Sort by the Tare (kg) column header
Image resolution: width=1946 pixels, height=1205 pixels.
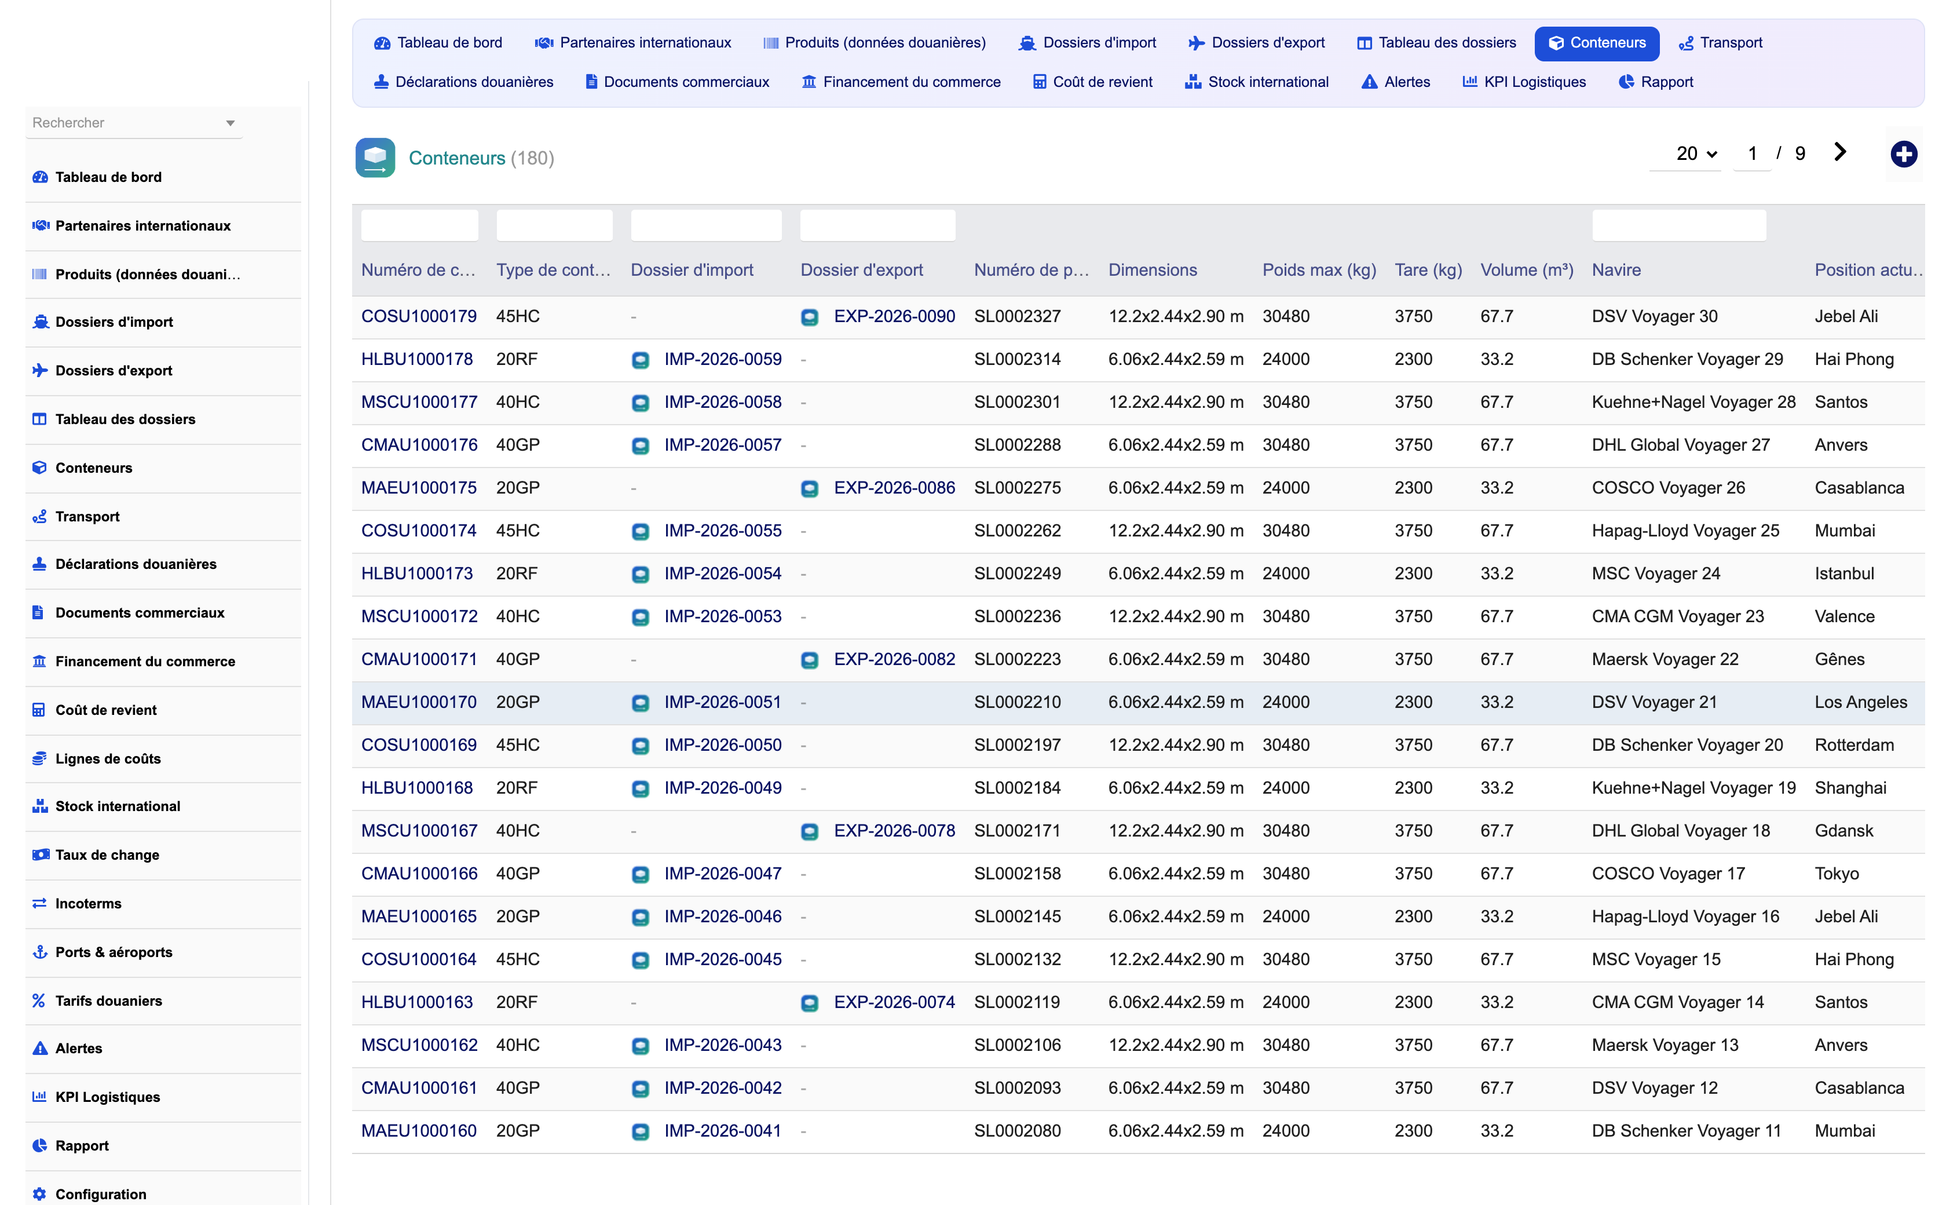tap(1428, 270)
